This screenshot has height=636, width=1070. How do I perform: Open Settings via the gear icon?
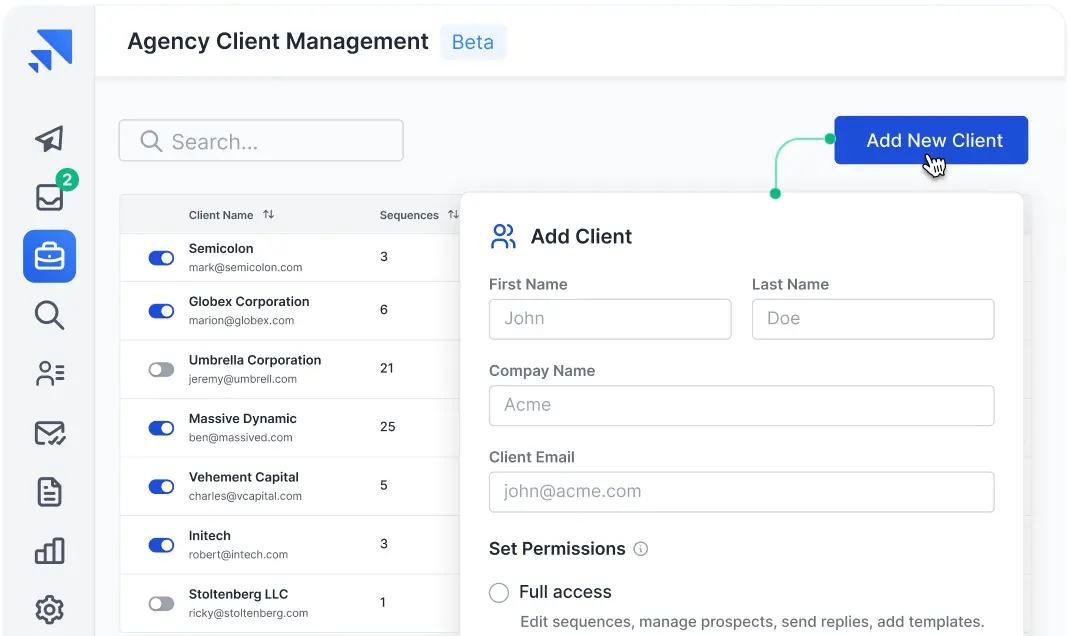[x=49, y=609]
